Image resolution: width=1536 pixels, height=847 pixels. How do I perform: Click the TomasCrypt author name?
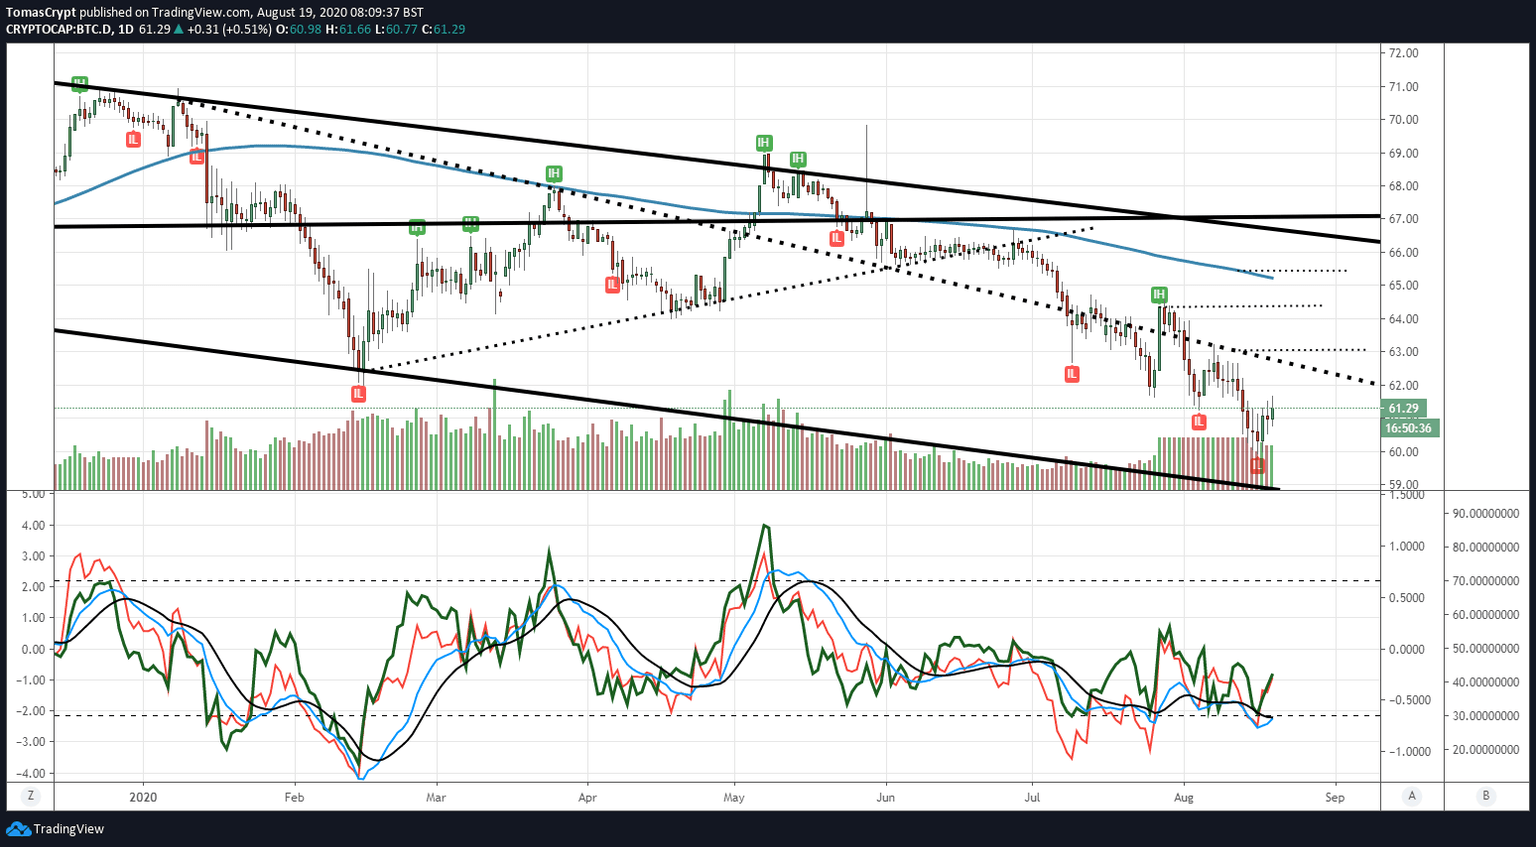[x=41, y=13]
